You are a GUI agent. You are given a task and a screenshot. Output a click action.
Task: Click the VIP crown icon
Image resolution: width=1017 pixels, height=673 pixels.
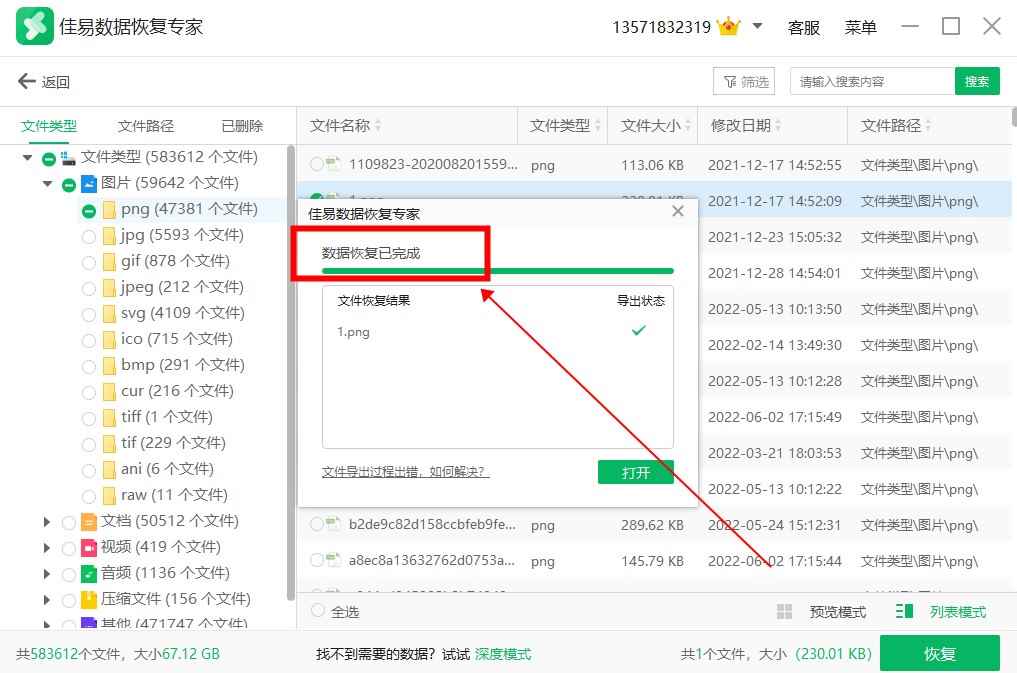728,27
